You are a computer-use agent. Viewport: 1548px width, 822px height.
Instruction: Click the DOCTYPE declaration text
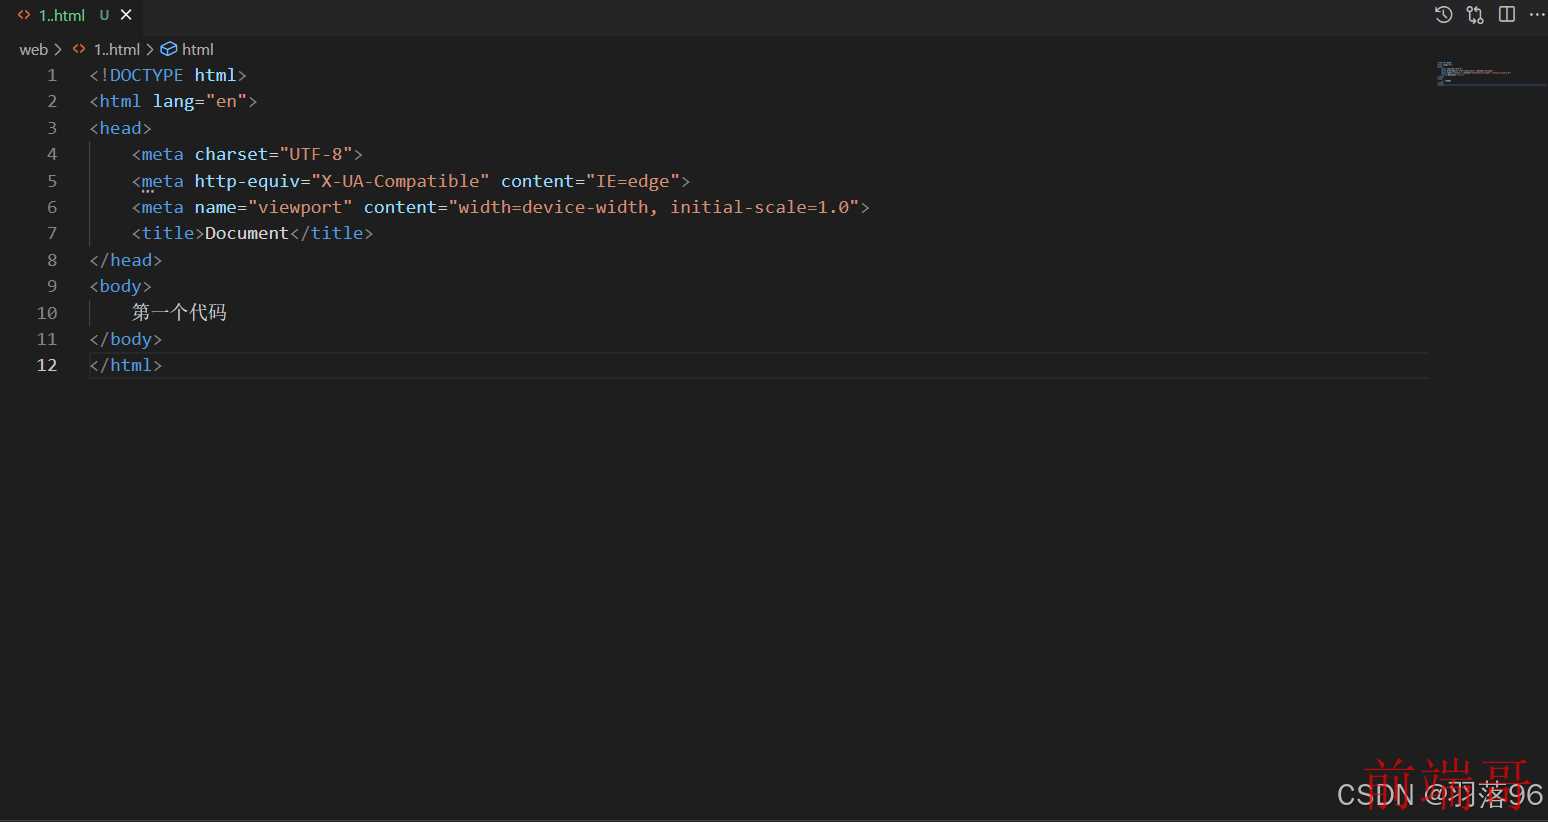(x=168, y=75)
